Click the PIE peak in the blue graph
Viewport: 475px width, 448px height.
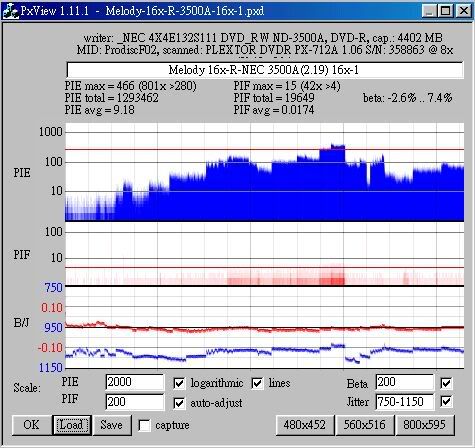337,146
